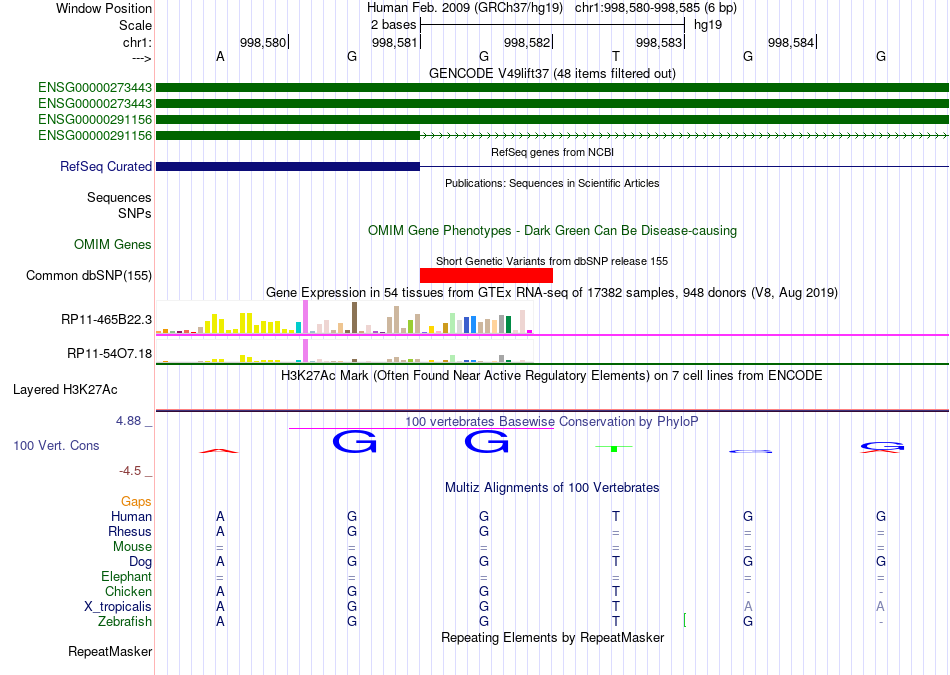The image size is (950, 675).
Task: Click the Elephant alignment row label
Action: [x=126, y=577]
